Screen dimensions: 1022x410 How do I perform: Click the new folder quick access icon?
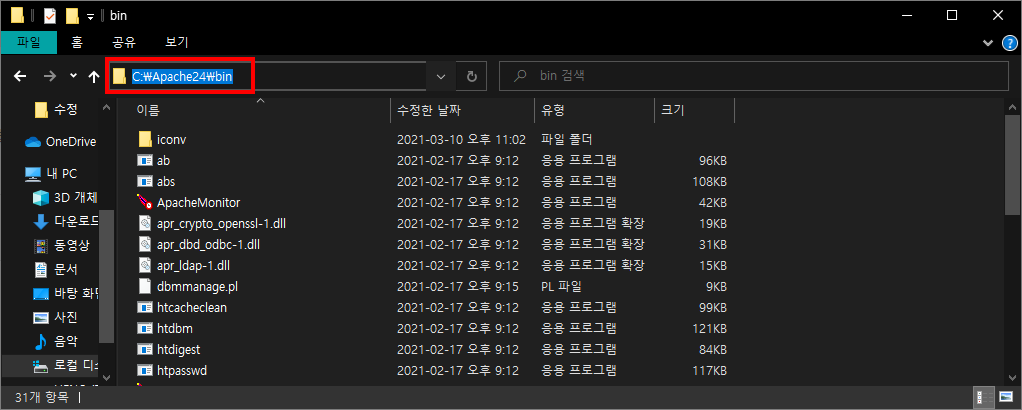pyautogui.click(x=72, y=15)
